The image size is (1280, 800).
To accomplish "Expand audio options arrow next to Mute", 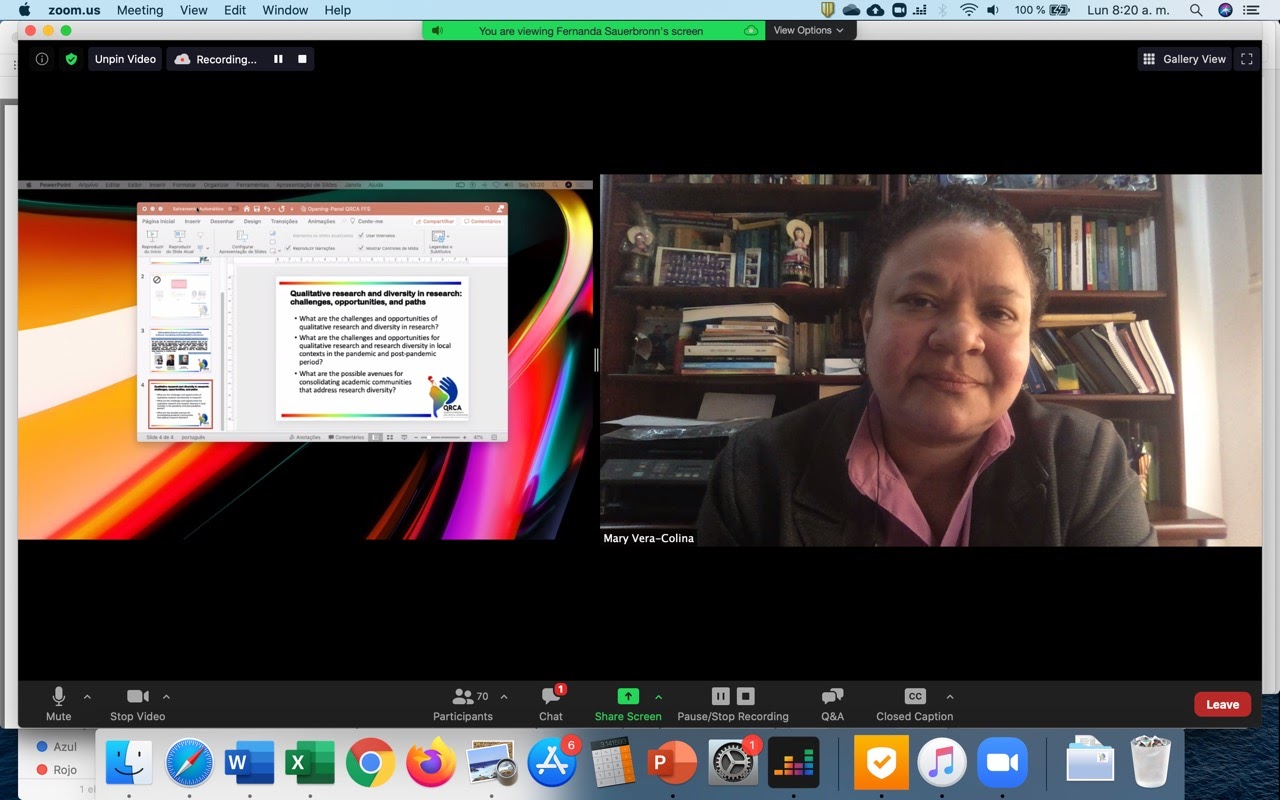I will (87, 697).
